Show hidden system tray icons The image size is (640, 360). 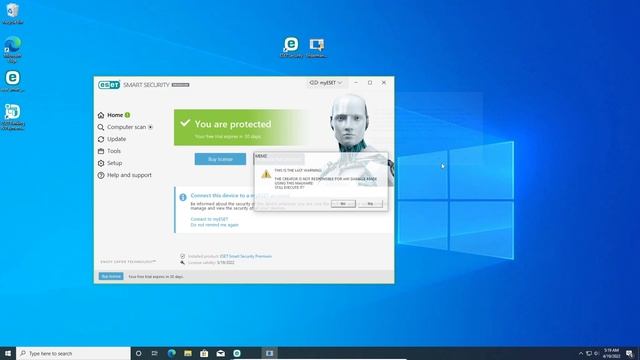[581, 353]
